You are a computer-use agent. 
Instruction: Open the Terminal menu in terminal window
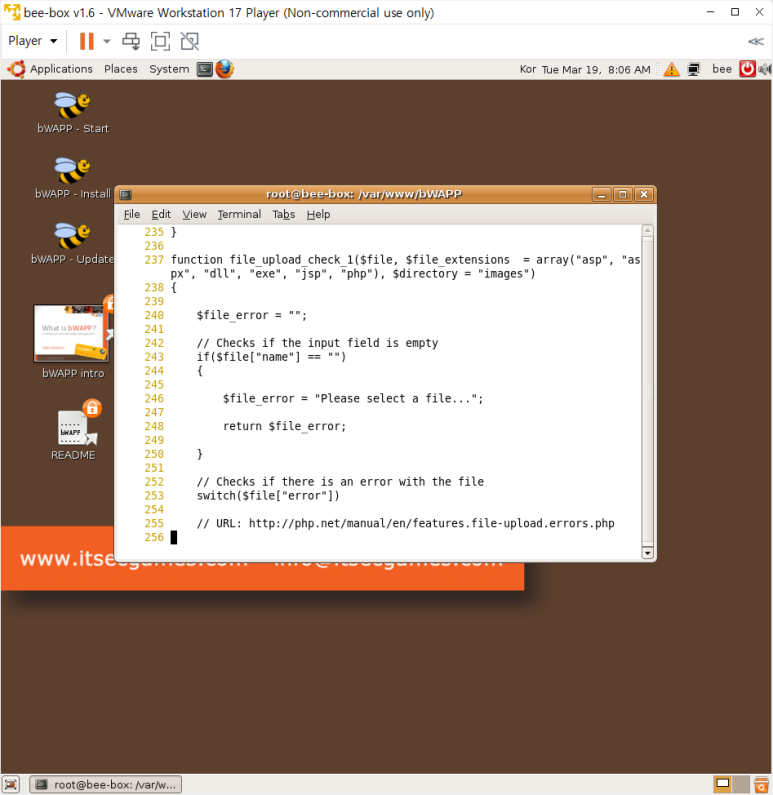[239, 214]
